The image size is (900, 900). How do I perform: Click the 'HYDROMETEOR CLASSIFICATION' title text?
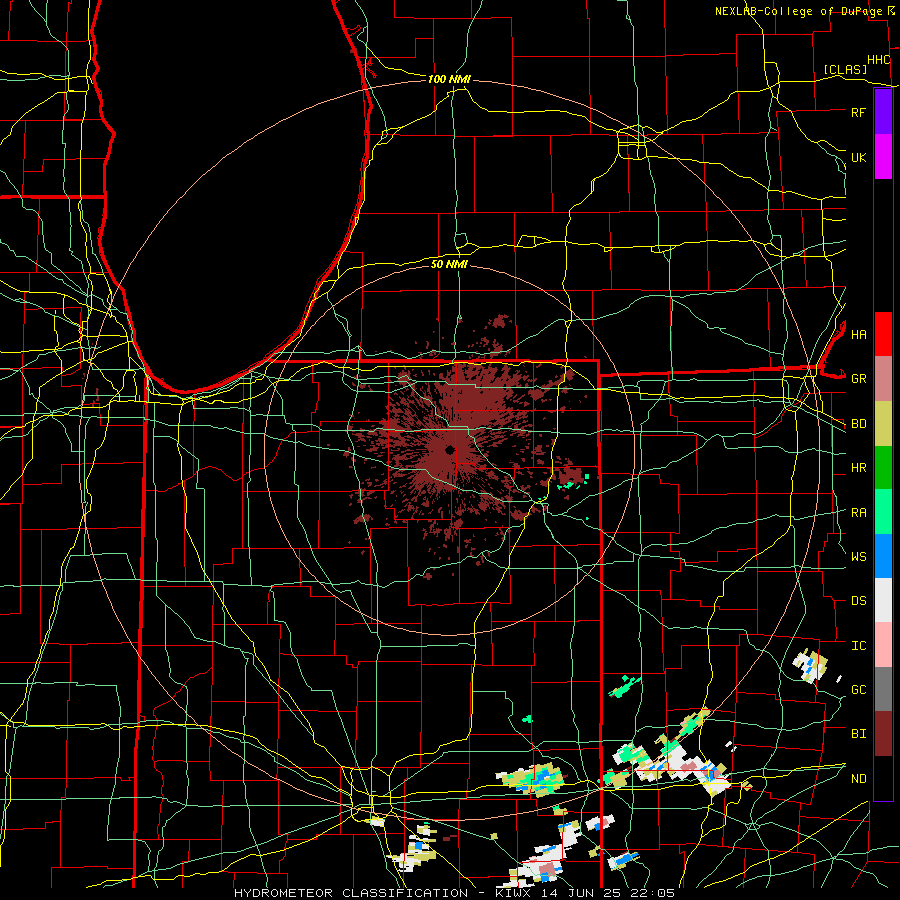[351, 893]
